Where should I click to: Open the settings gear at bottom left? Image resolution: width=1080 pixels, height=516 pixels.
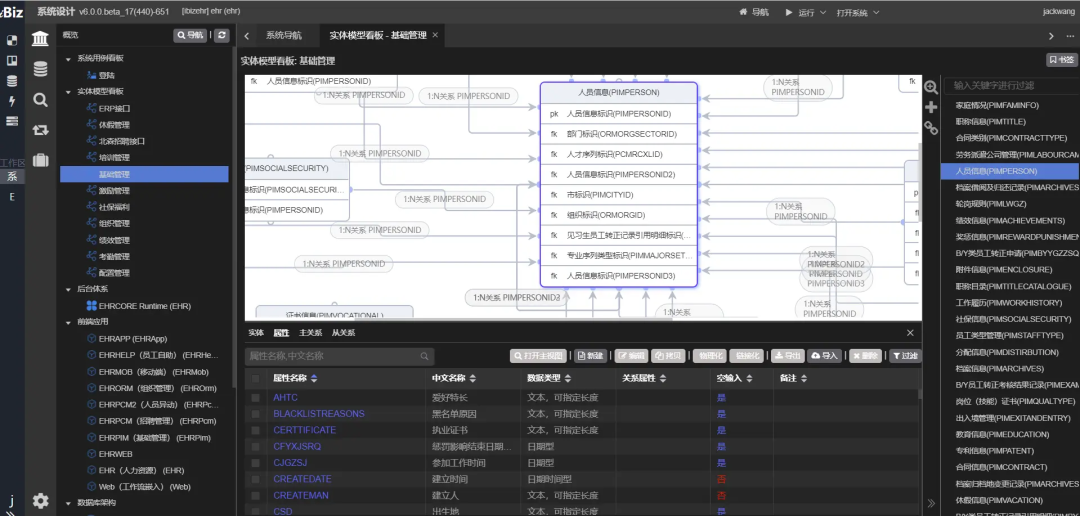40,500
